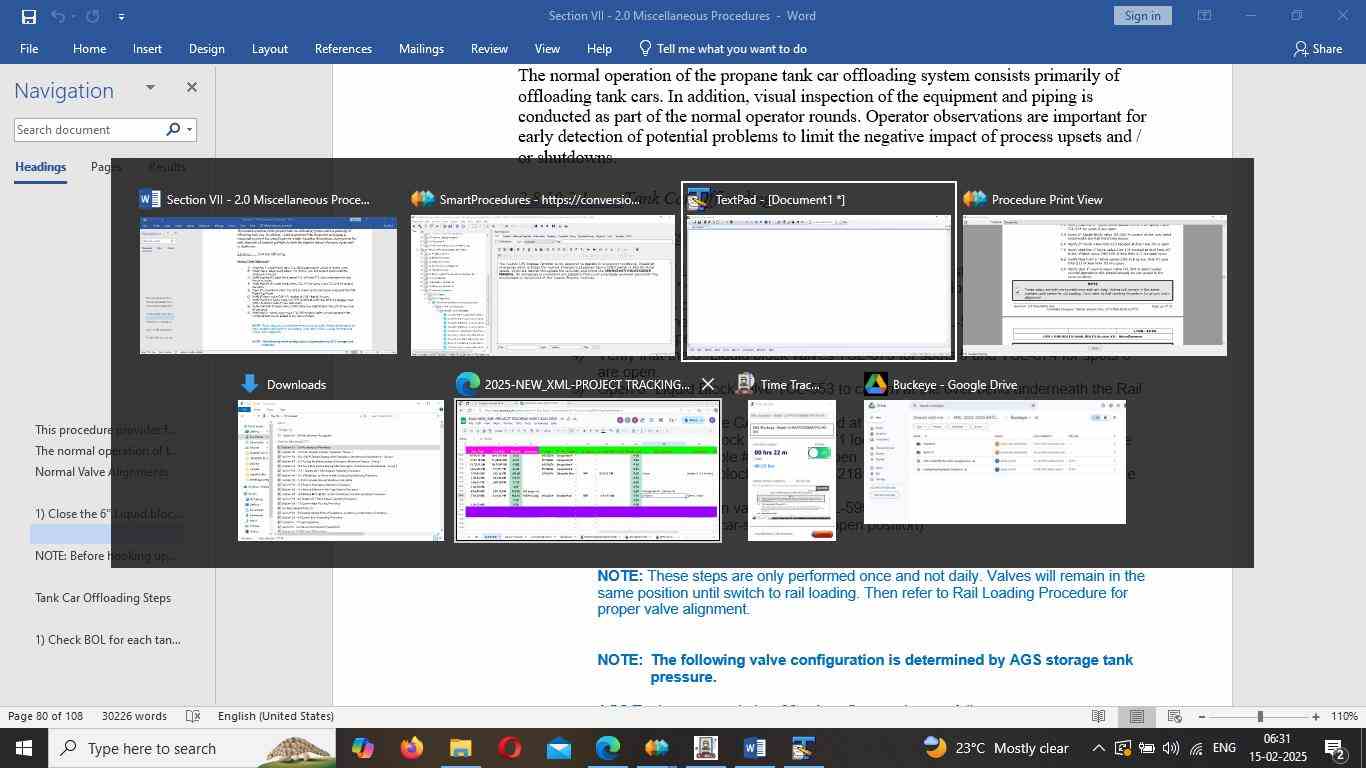
Task: Switch to Section VII Word window thumbnail
Action: click(x=268, y=285)
